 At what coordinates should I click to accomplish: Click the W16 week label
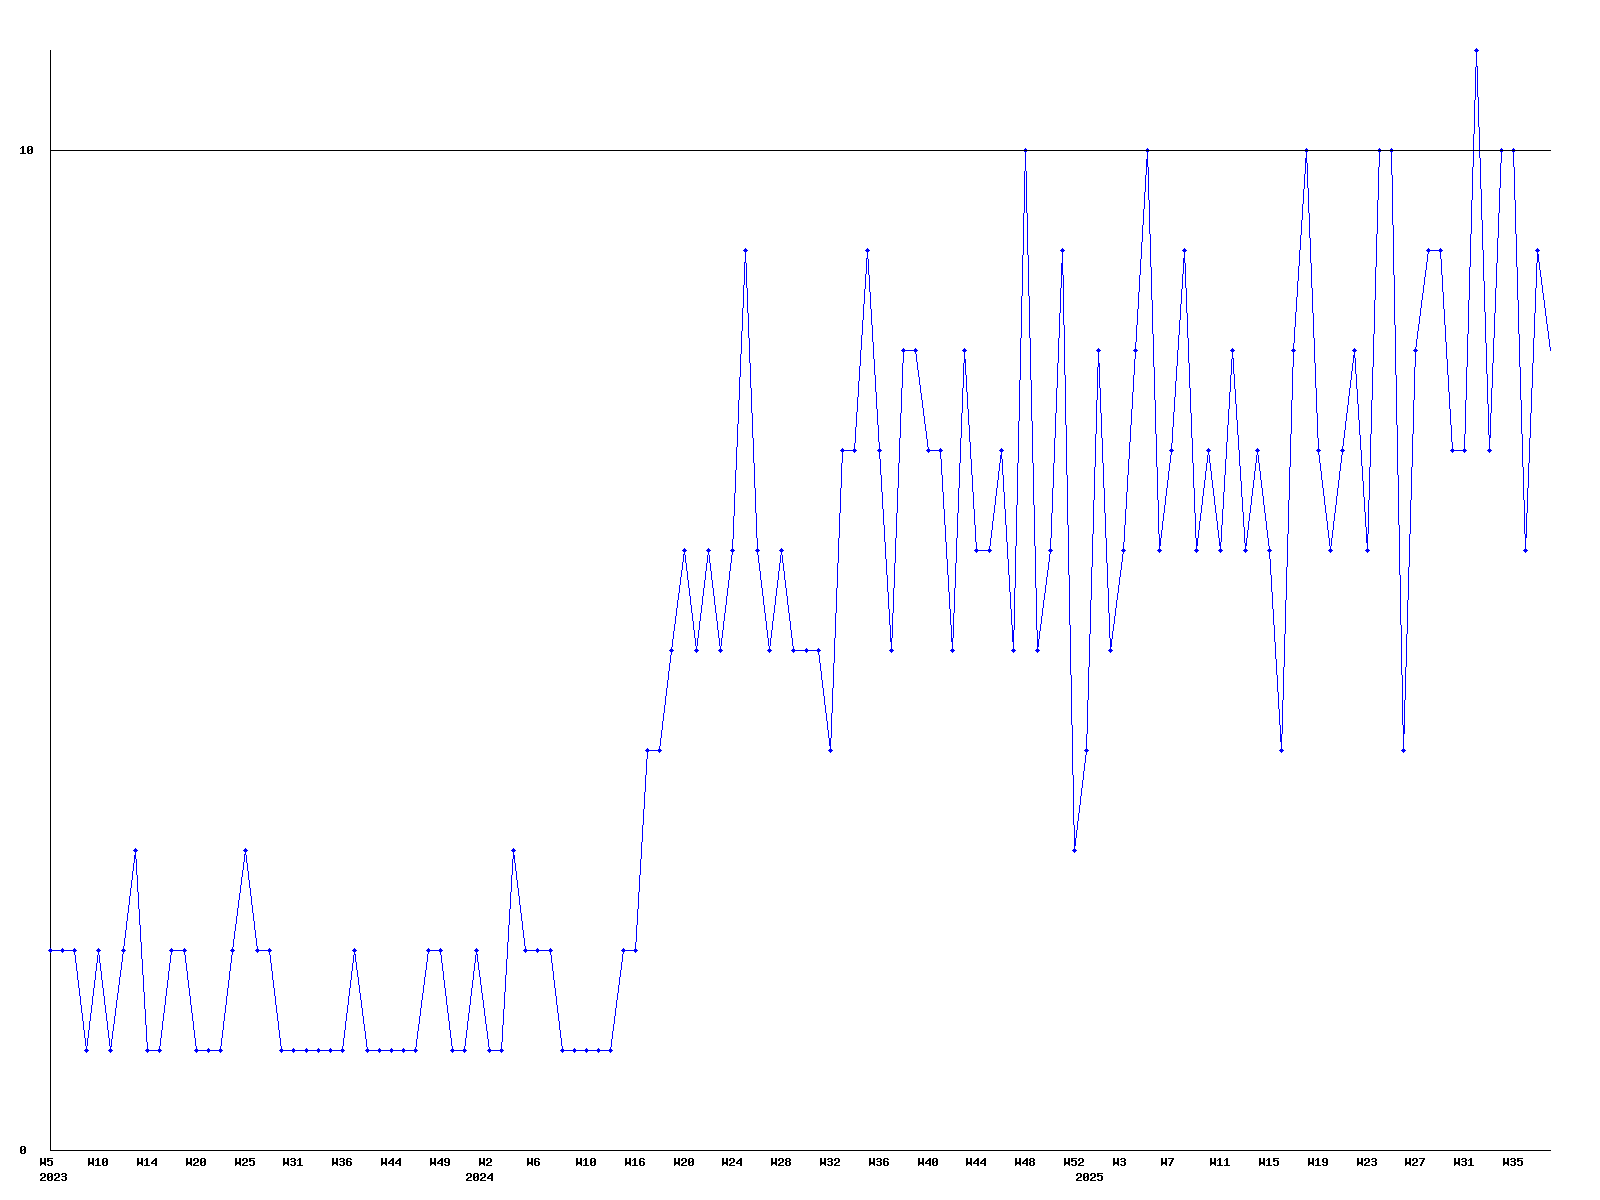tap(635, 1162)
